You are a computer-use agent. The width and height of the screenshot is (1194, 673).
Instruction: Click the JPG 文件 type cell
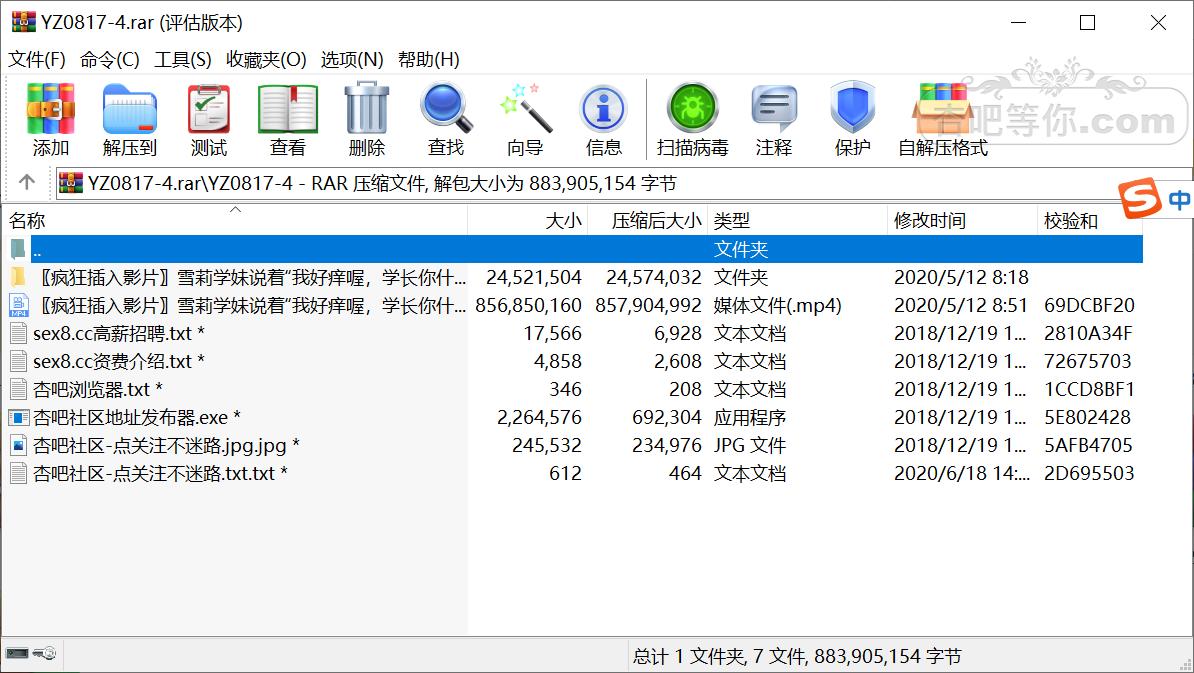(749, 445)
